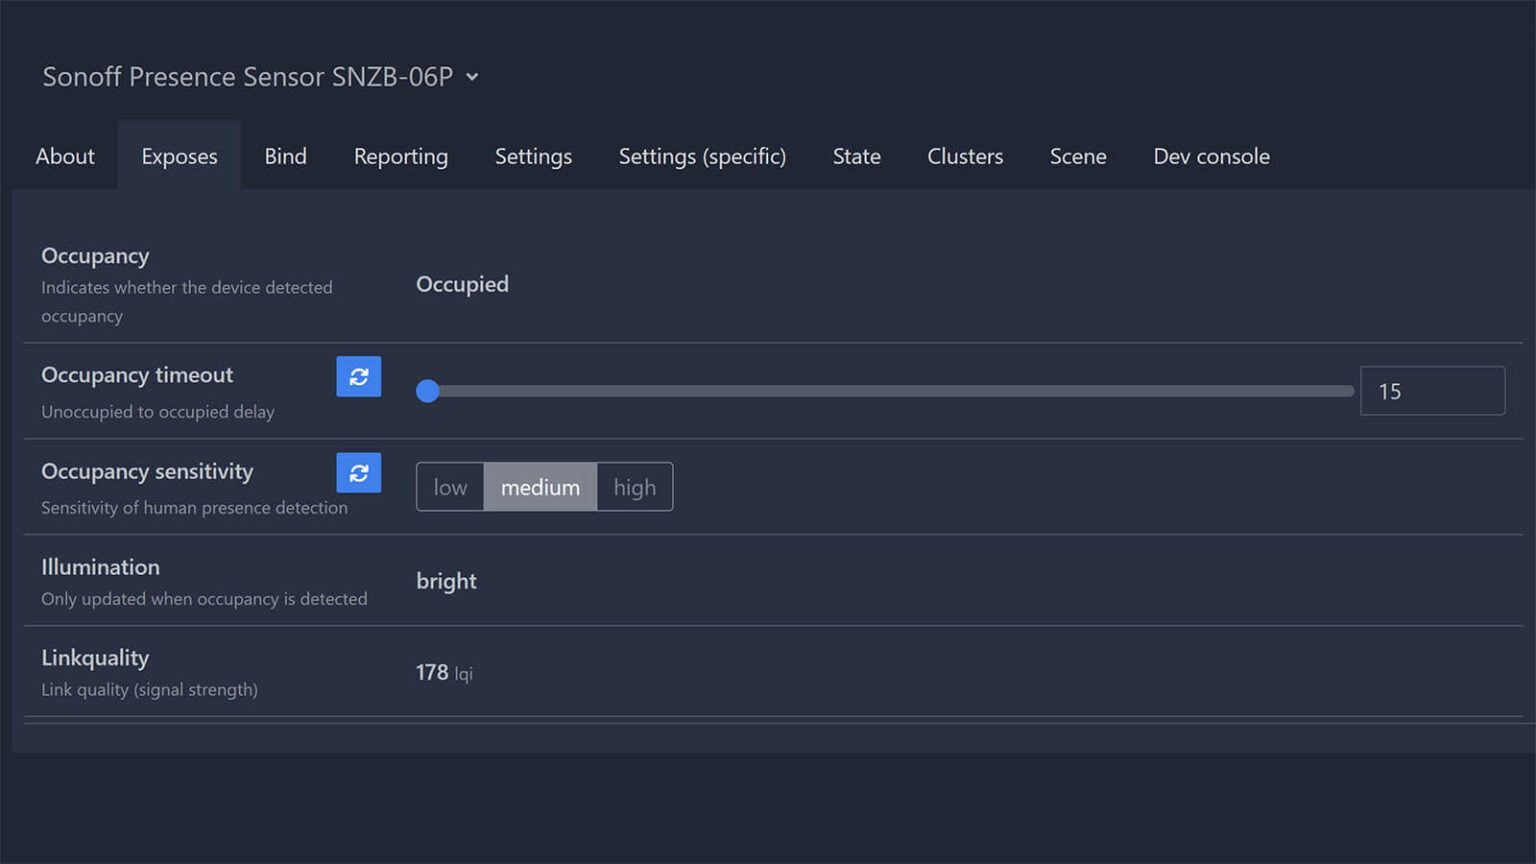Switch to the Exposes tab

pyautogui.click(x=179, y=156)
